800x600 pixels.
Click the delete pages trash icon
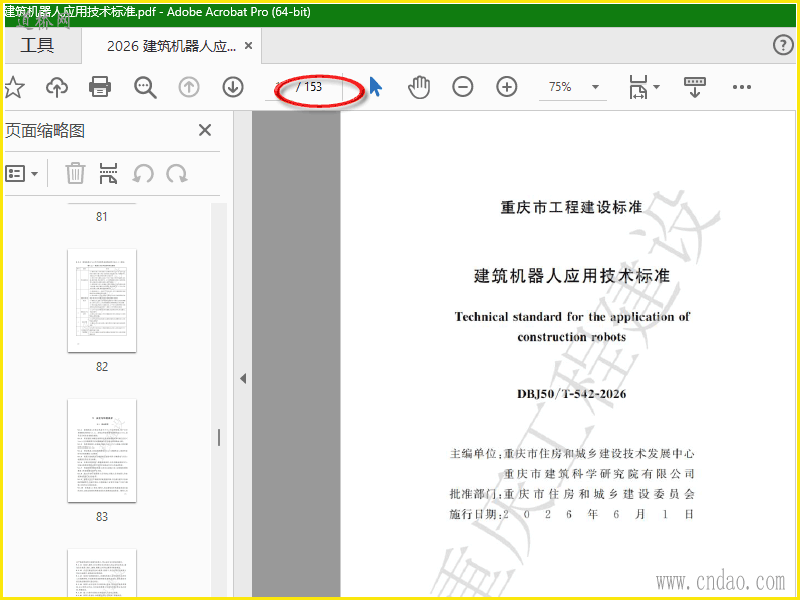pyautogui.click(x=75, y=173)
